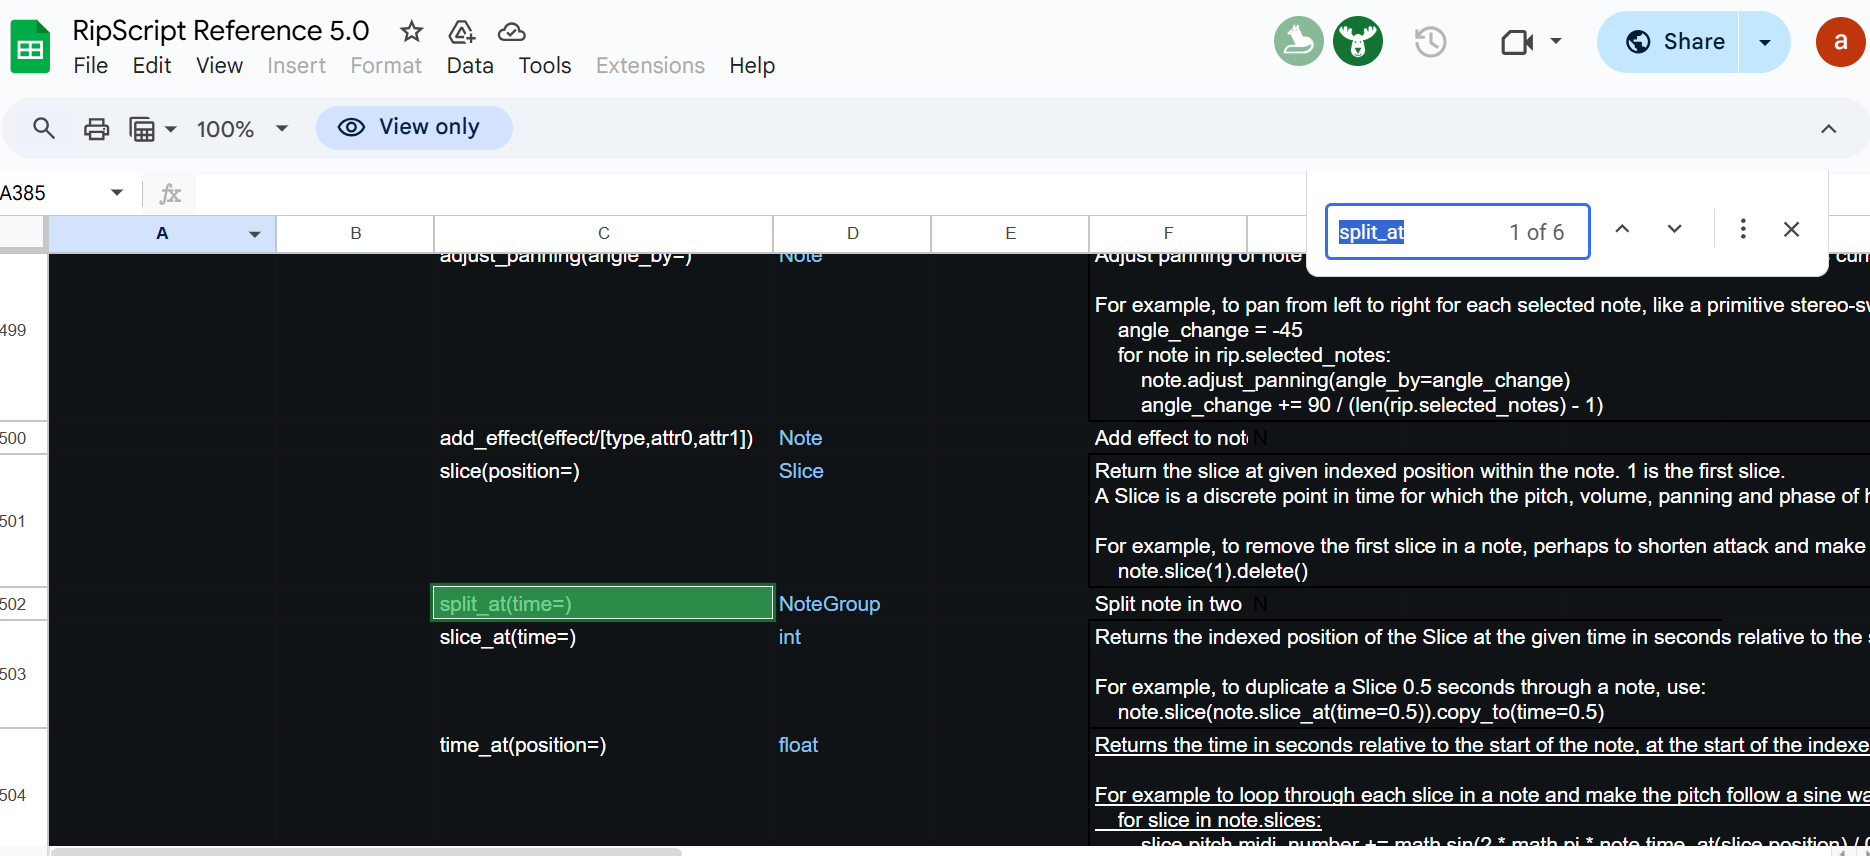The width and height of the screenshot is (1870, 856).
Task: Open the Share options dropdown arrow
Action: [x=1765, y=42]
